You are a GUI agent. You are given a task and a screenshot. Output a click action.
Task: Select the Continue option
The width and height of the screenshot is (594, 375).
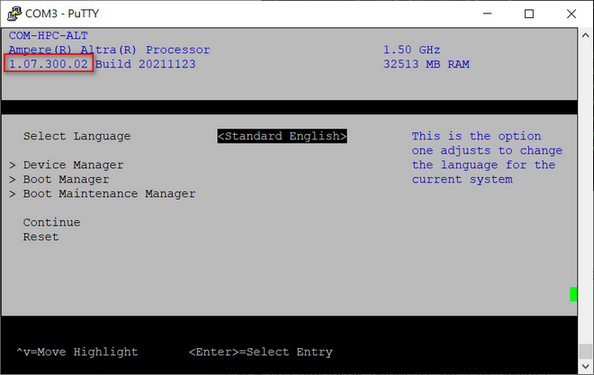click(52, 222)
